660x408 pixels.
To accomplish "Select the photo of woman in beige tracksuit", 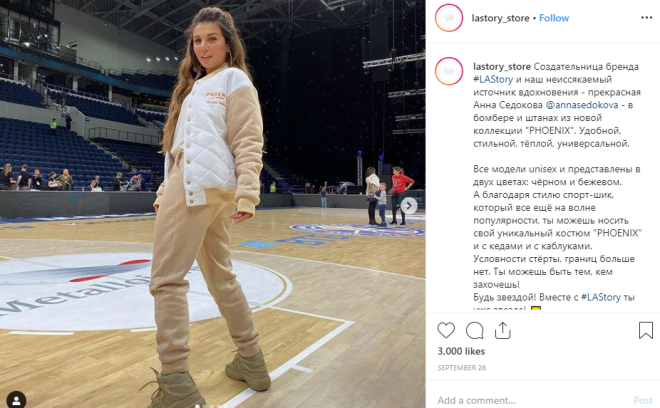I will pos(213,204).
